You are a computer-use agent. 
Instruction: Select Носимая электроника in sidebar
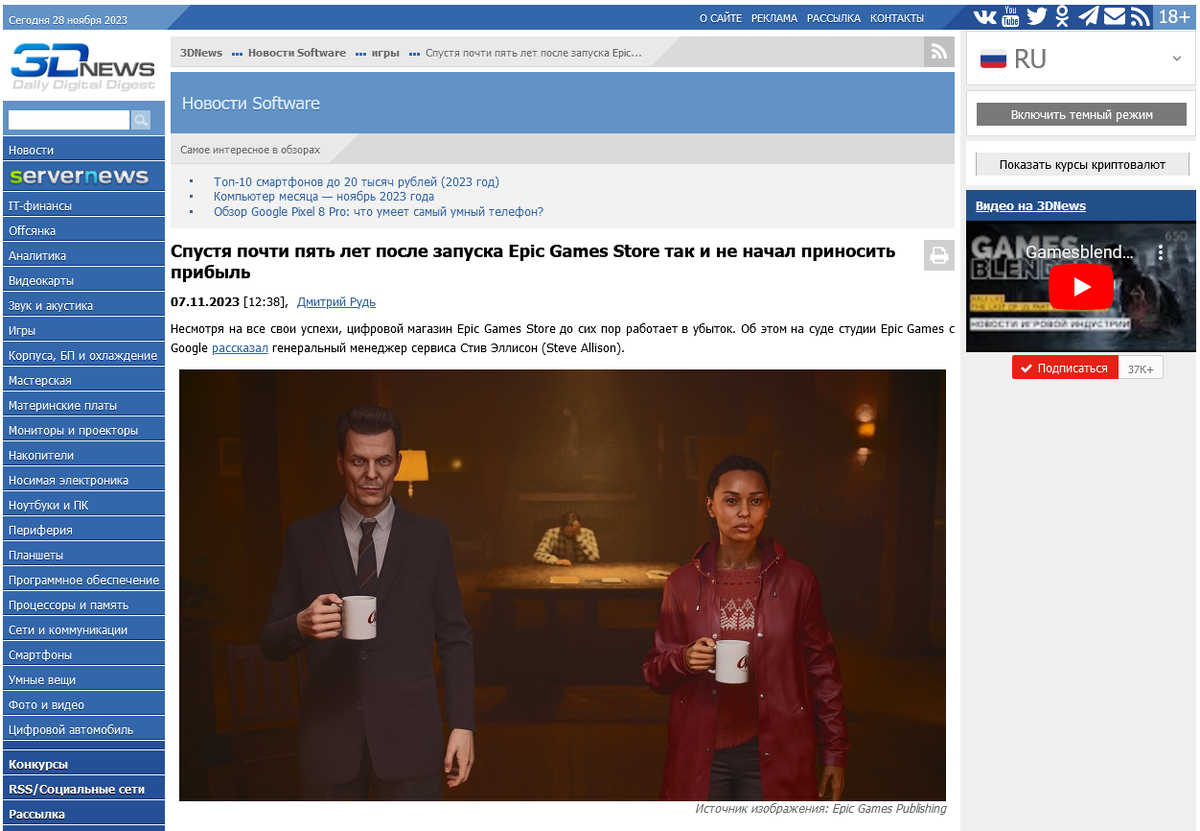(x=83, y=480)
